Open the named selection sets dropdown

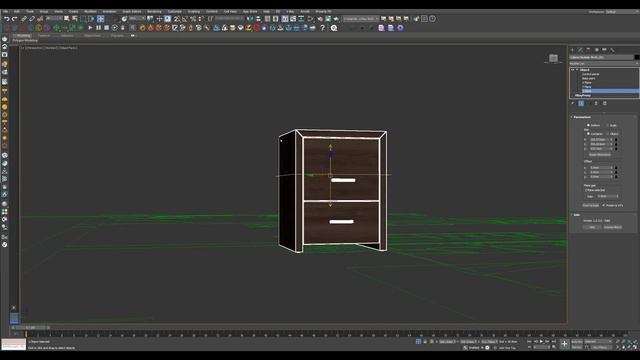229,19
